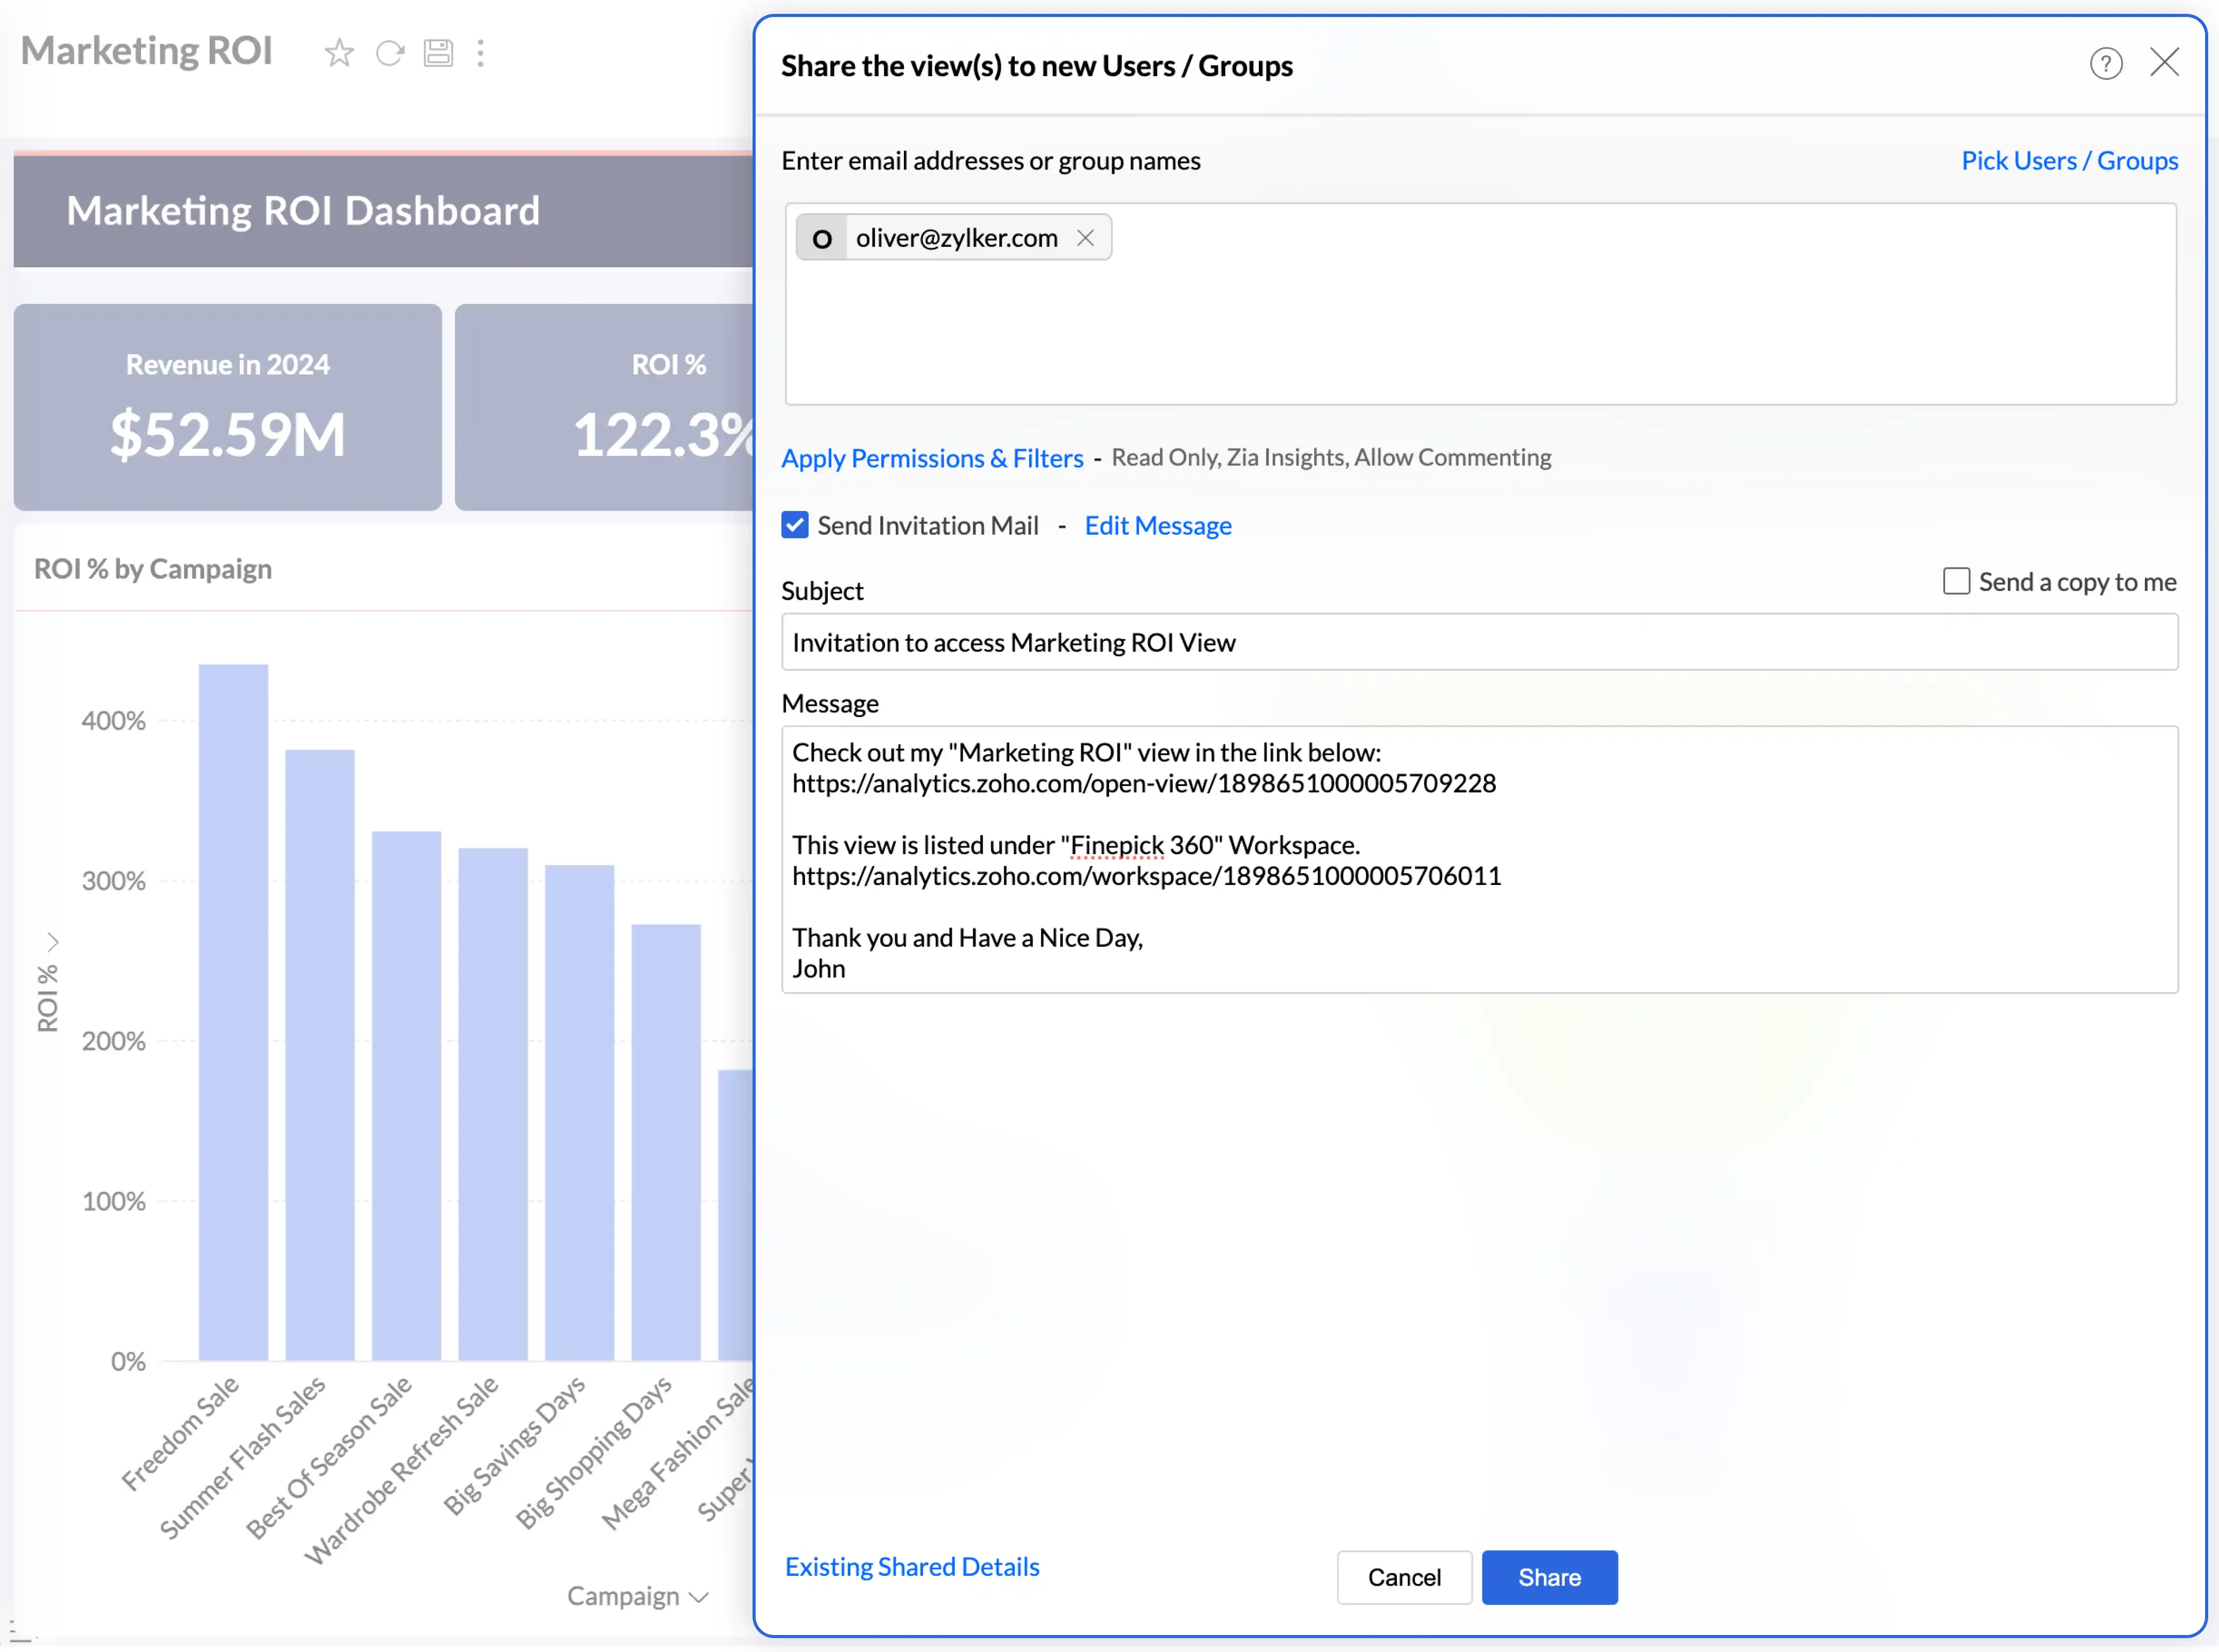Remove oliver@zylker.com from recipients
Viewport: 2219px width, 1652px height.
(x=1085, y=238)
